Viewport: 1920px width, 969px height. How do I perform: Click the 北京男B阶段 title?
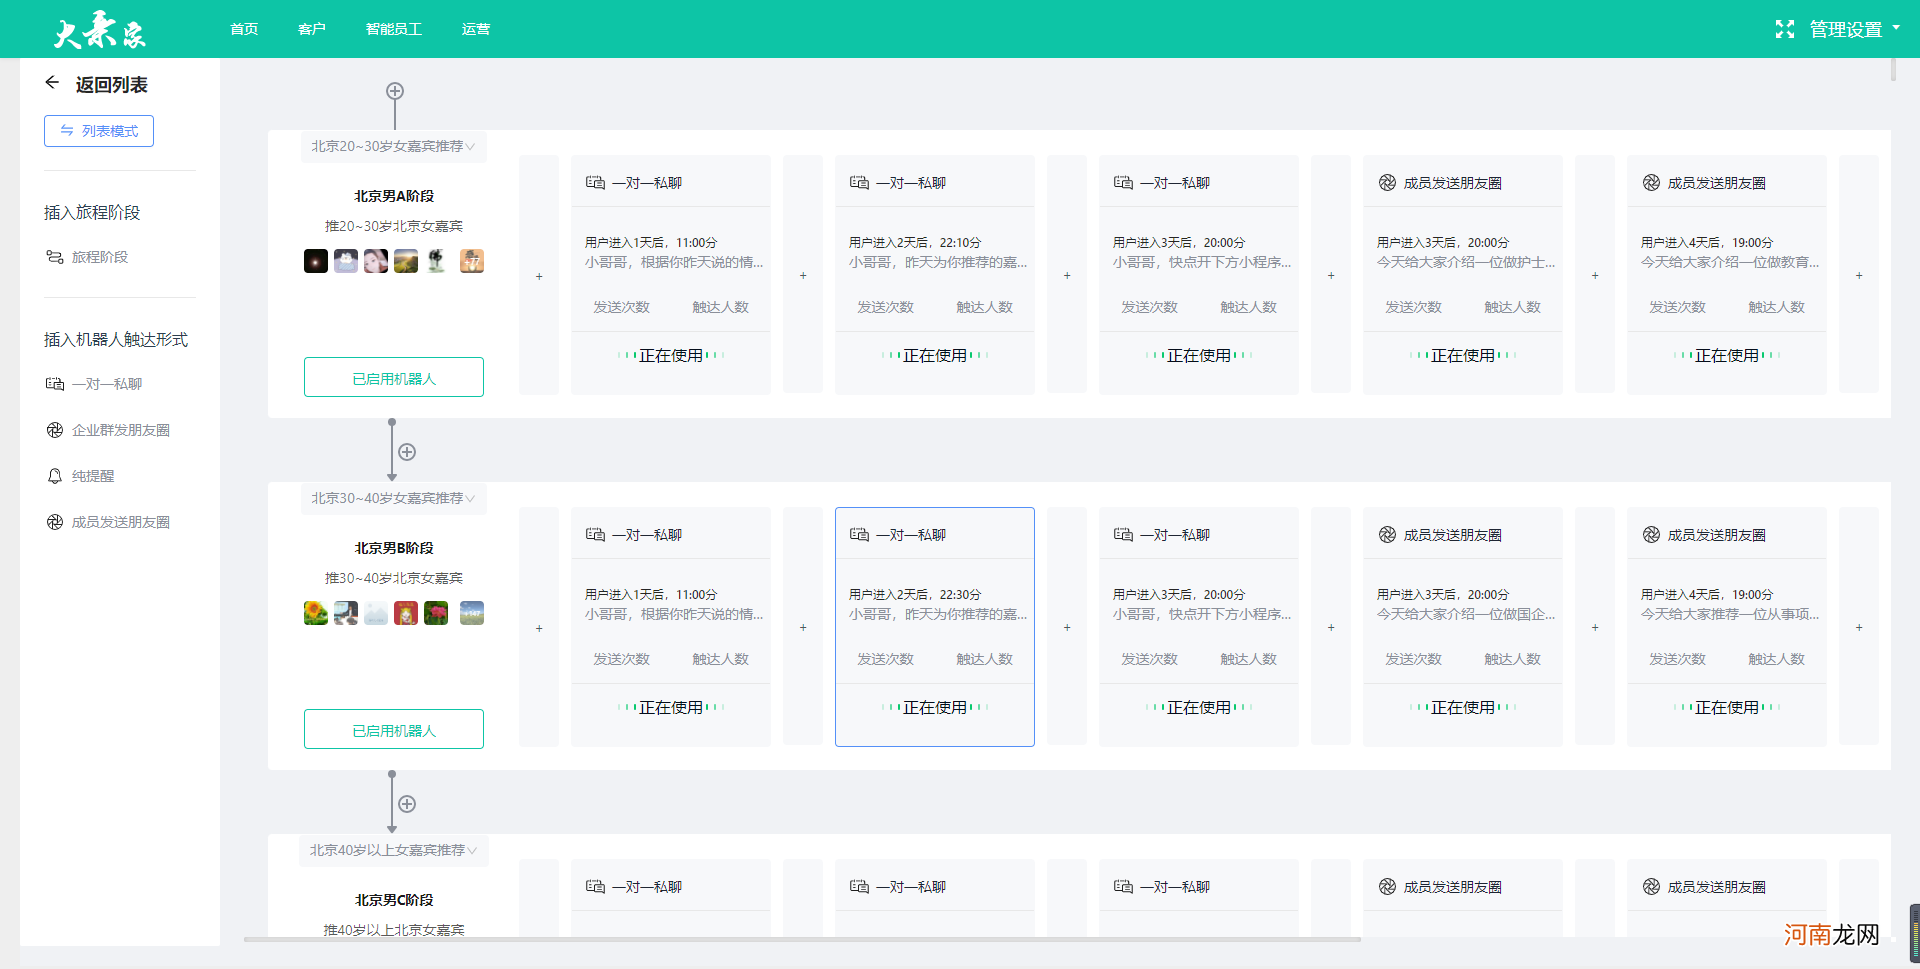pyautogui.click(x=394, y=548)
